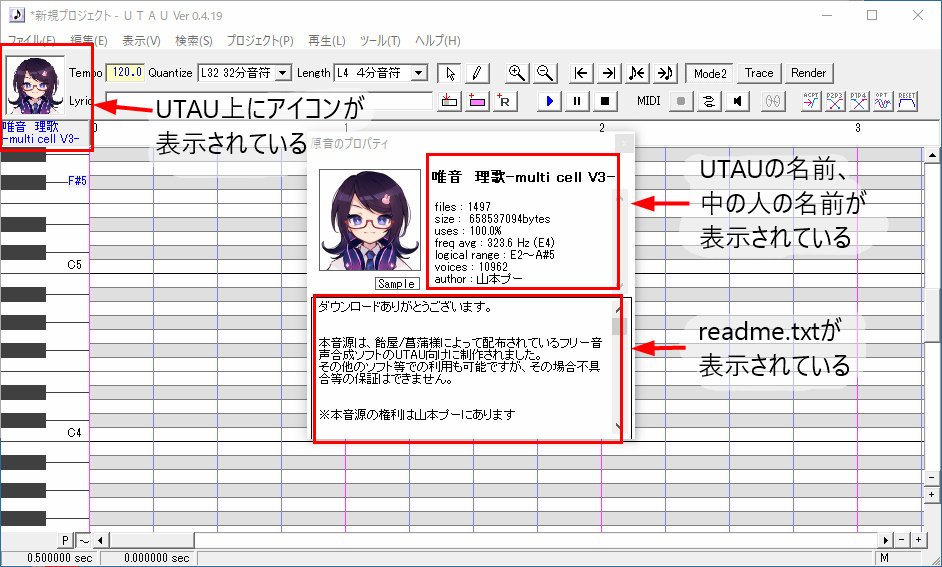The image size is (942, 567).
Task: Click the author : 山本ブー line
Action: pyautogui.click(x=479, y=279)
